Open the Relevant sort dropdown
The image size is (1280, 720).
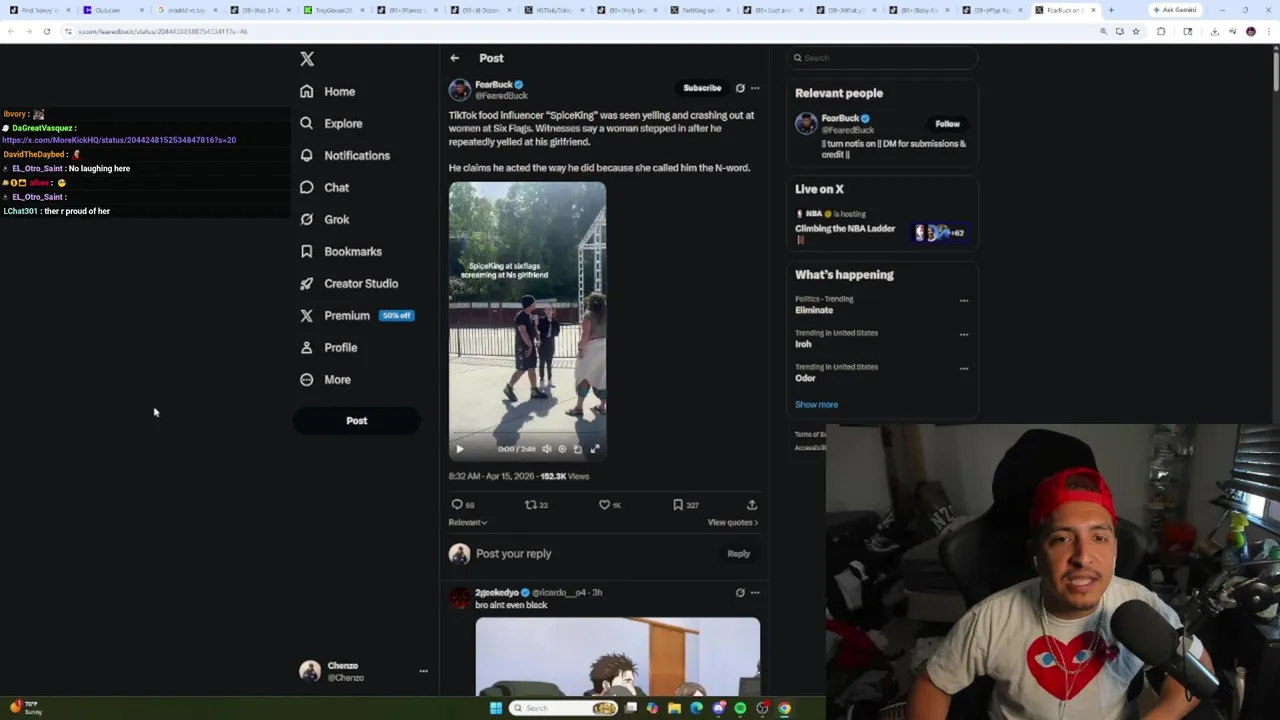[x=468, y=522]
